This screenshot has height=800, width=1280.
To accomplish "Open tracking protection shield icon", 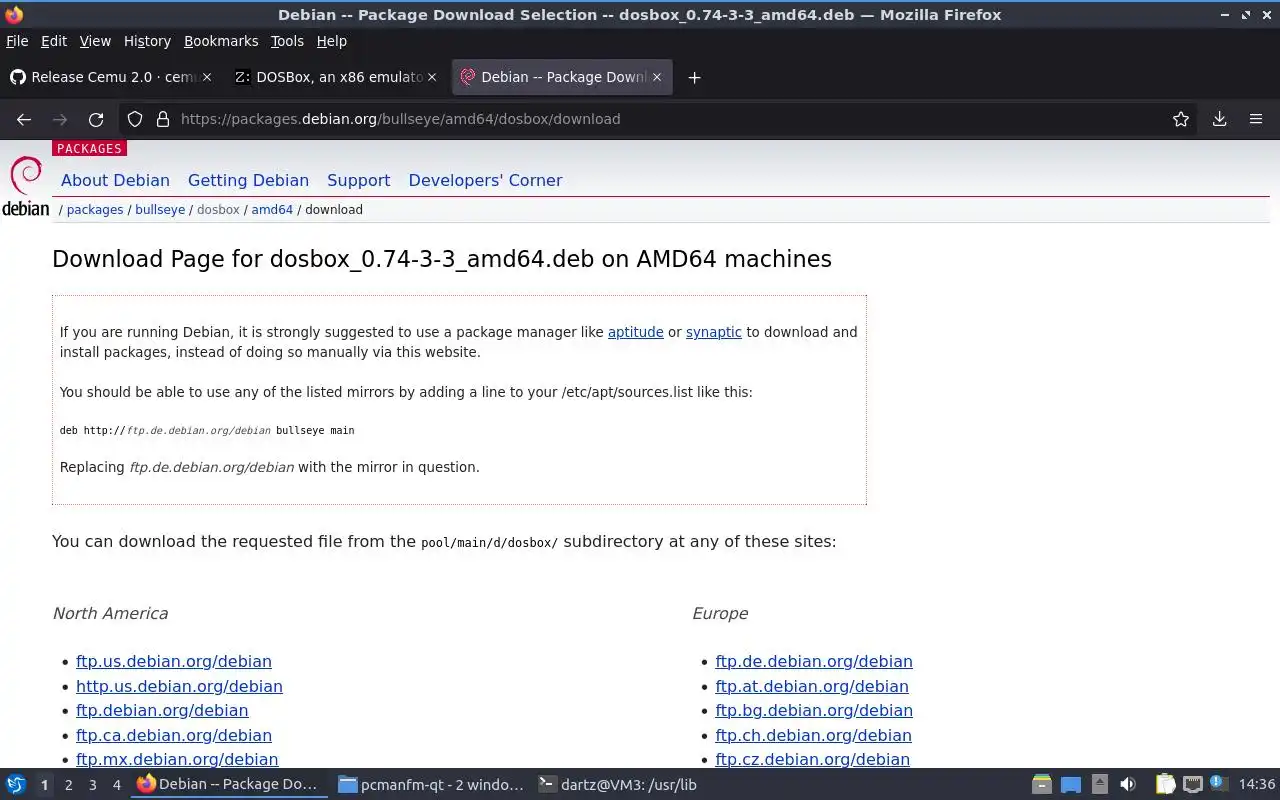I will [x=135, y=119].
